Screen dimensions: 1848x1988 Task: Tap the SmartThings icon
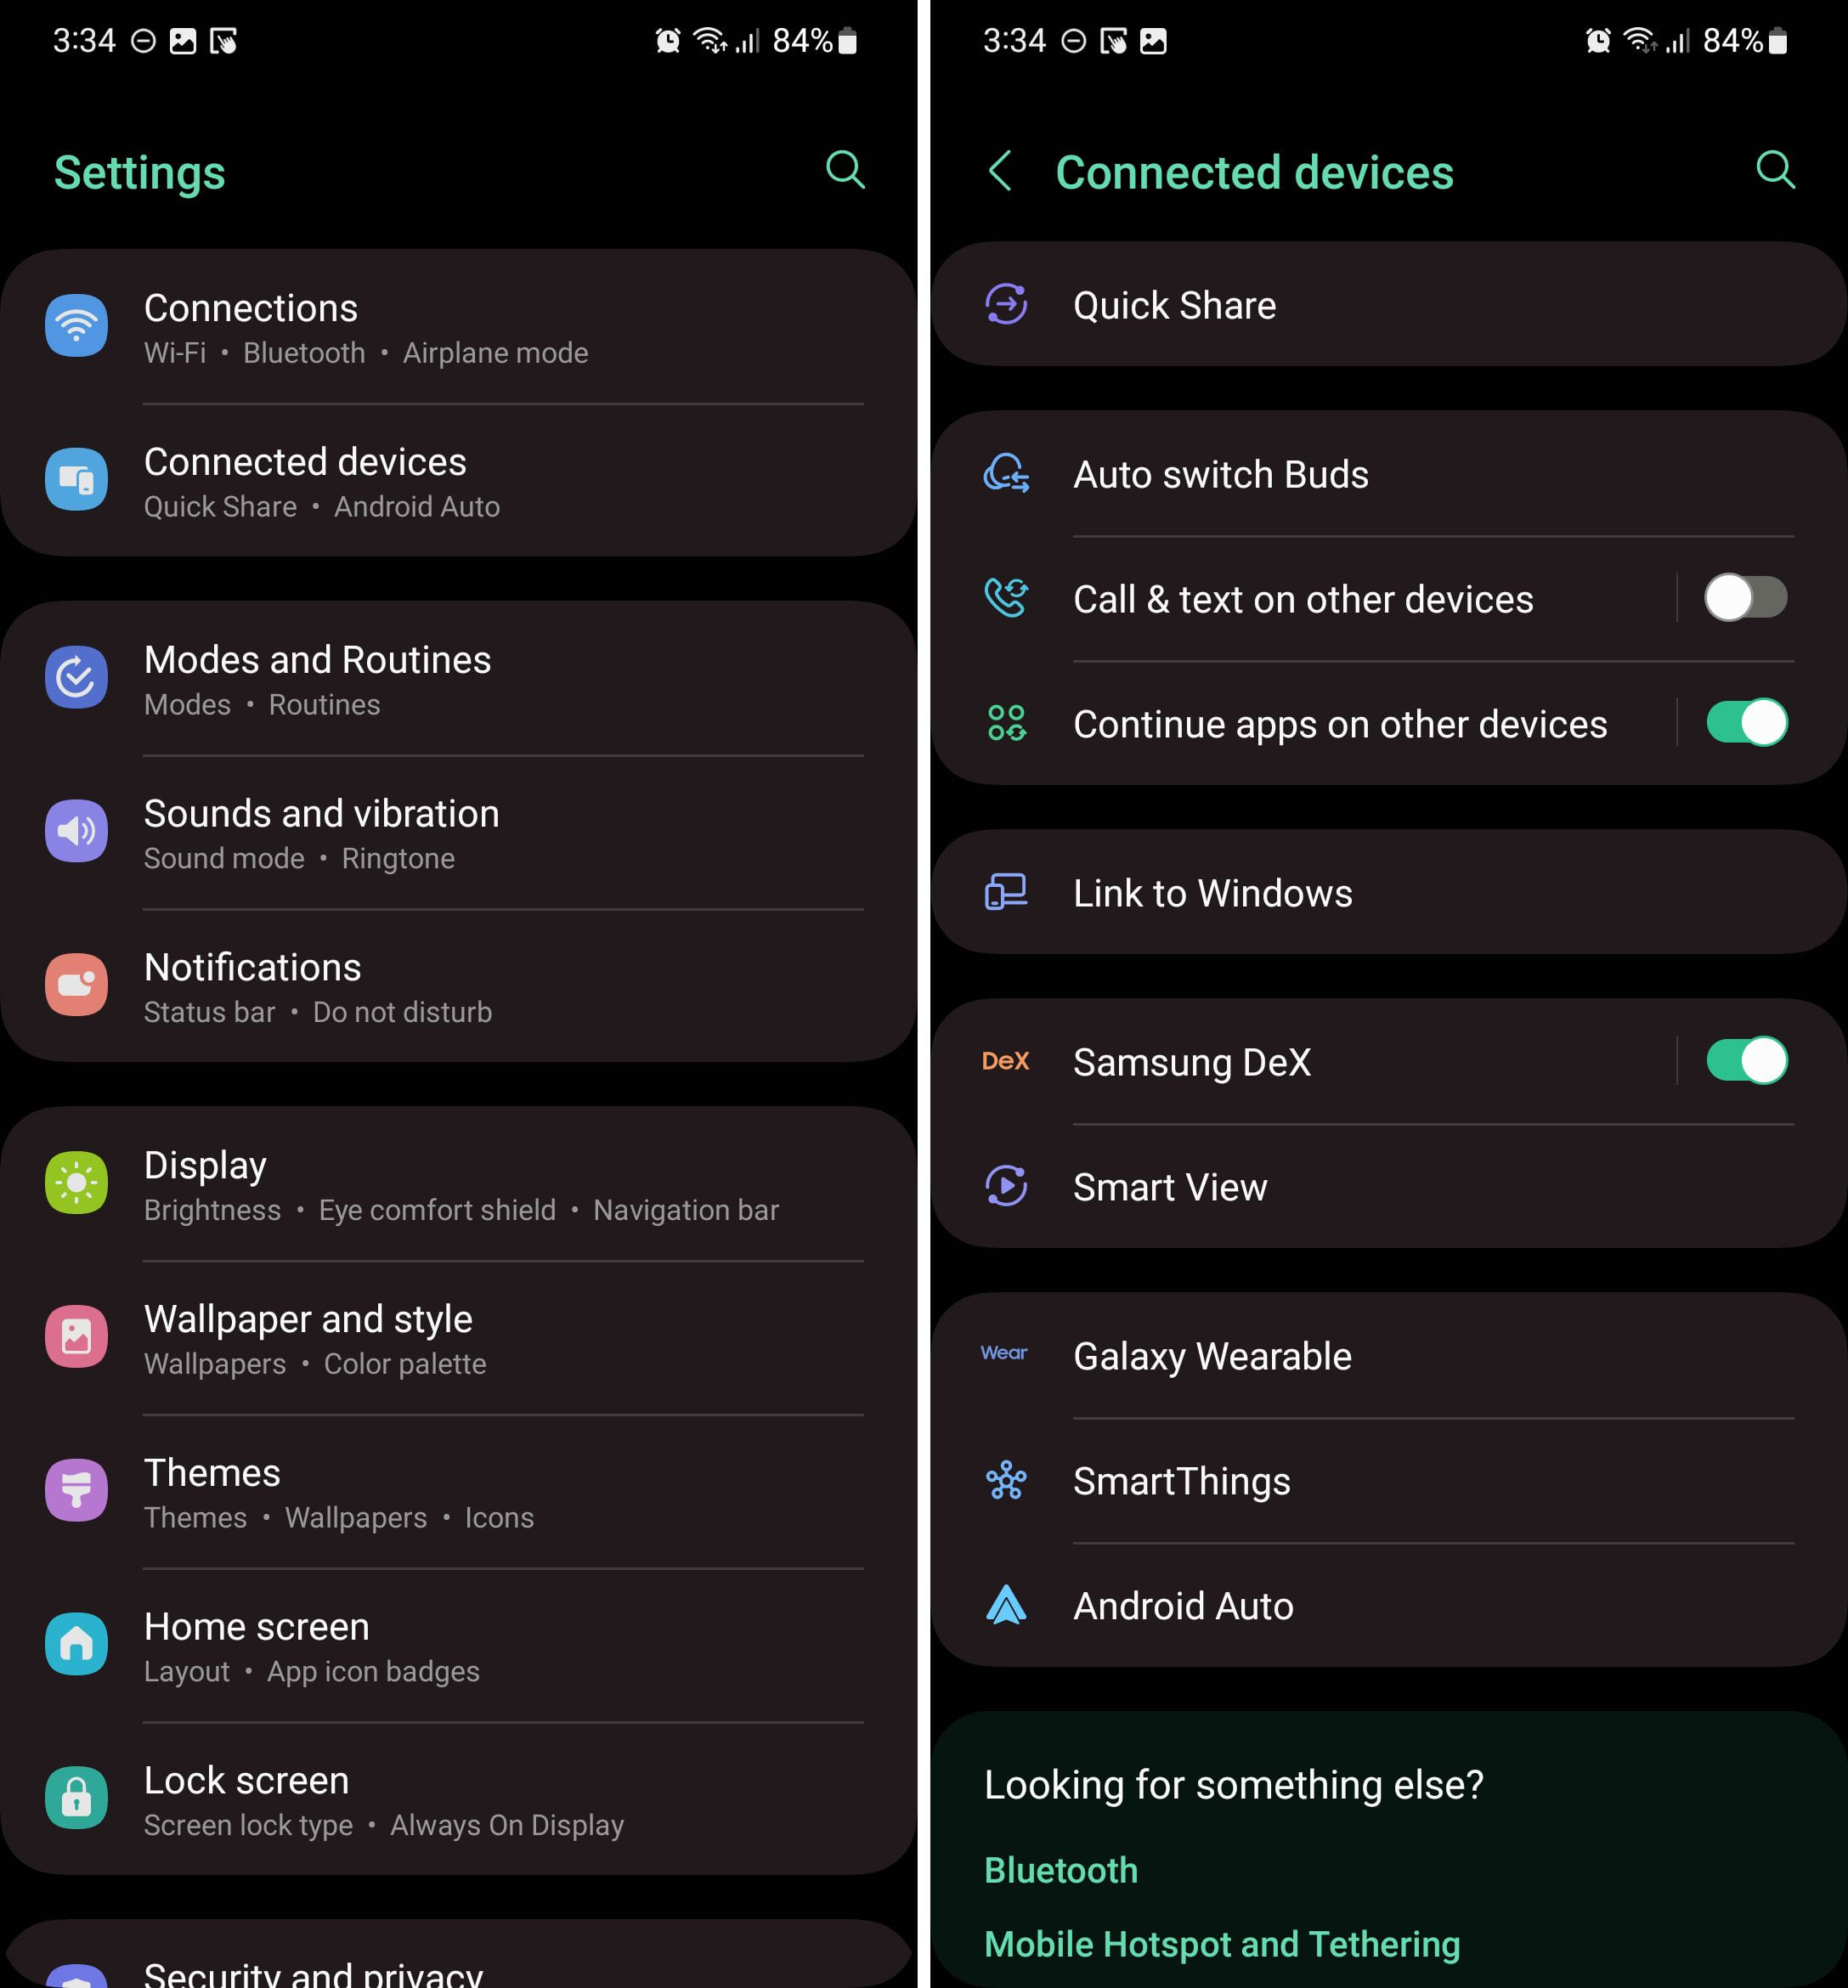point(1006,1480)
